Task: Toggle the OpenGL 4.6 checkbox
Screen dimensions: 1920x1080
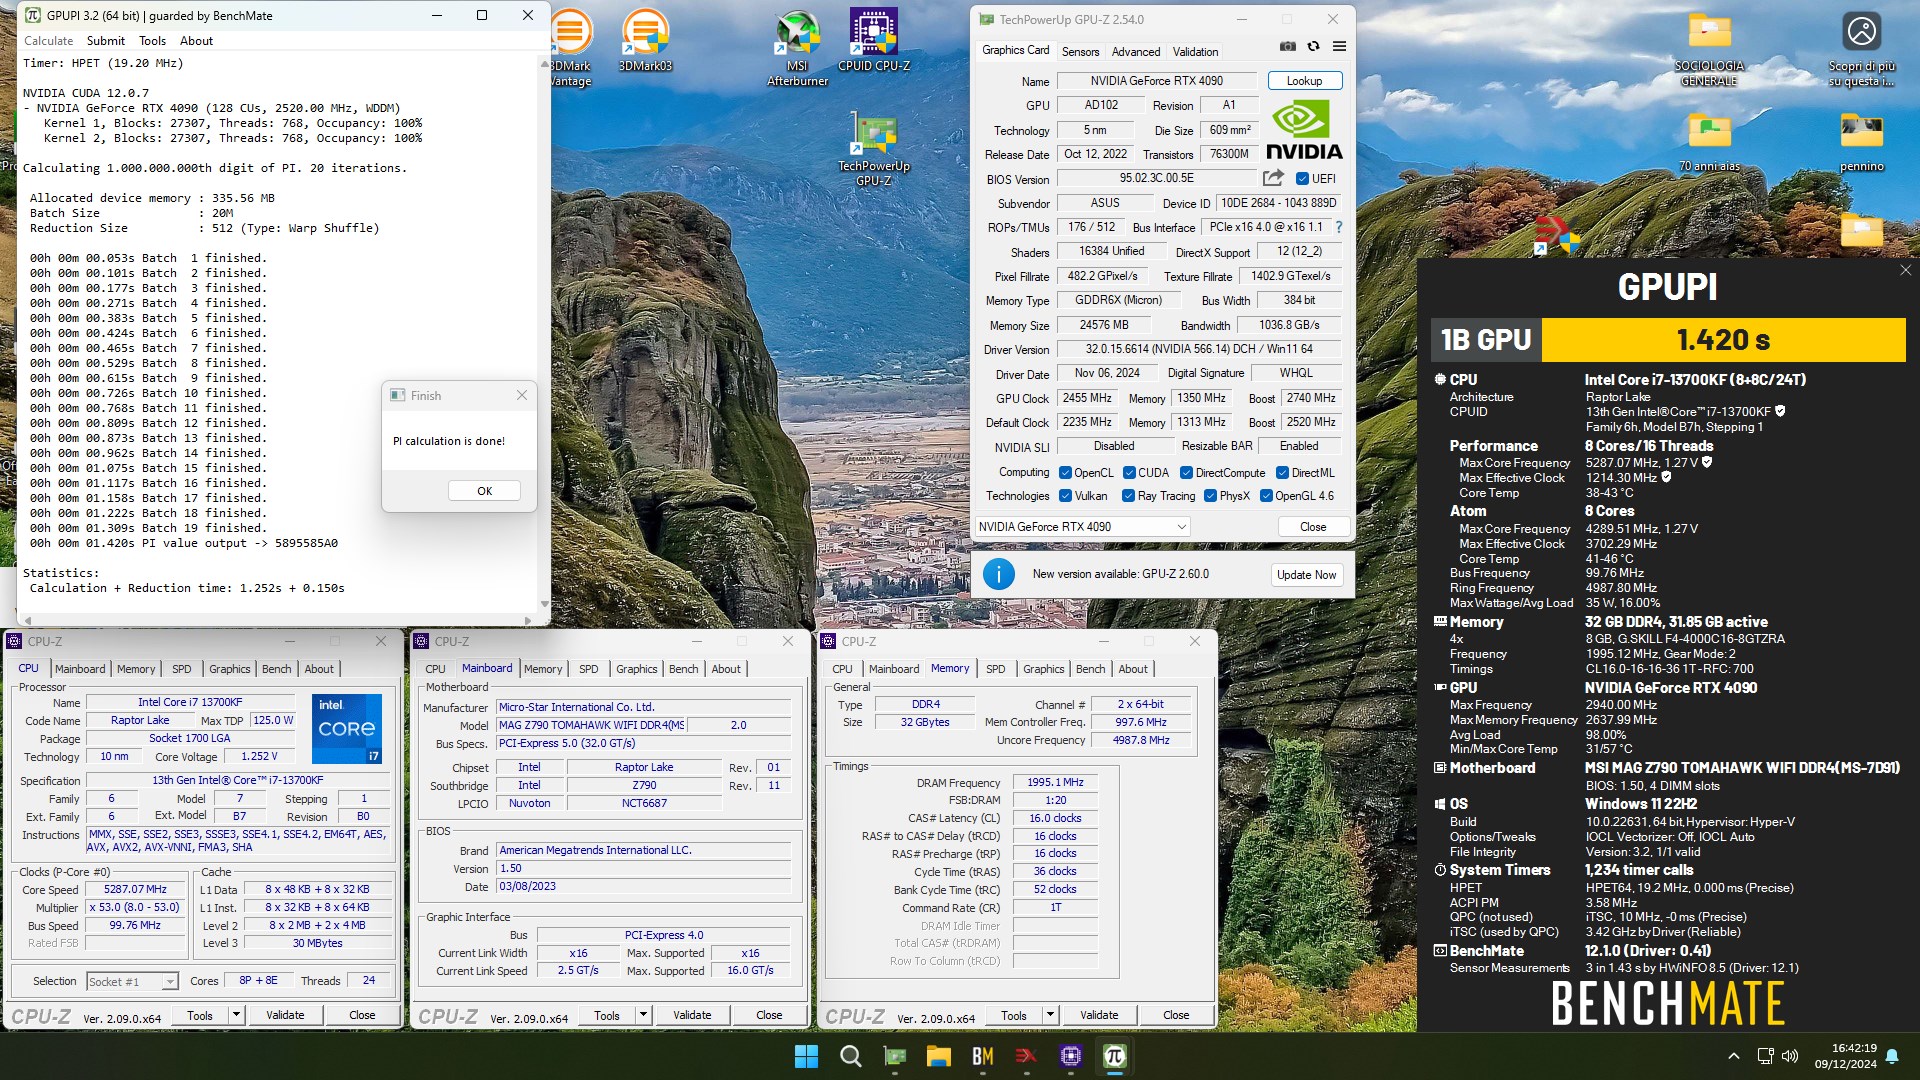Action: tap(1266, 496)
